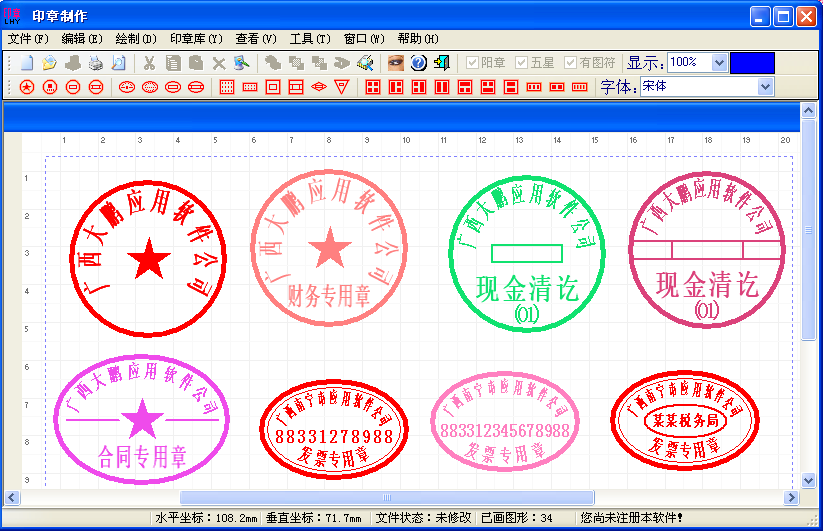Click the open file folder icon
Image resolution: width=823 pixels, height=531 pixels.
pos(49,63)
